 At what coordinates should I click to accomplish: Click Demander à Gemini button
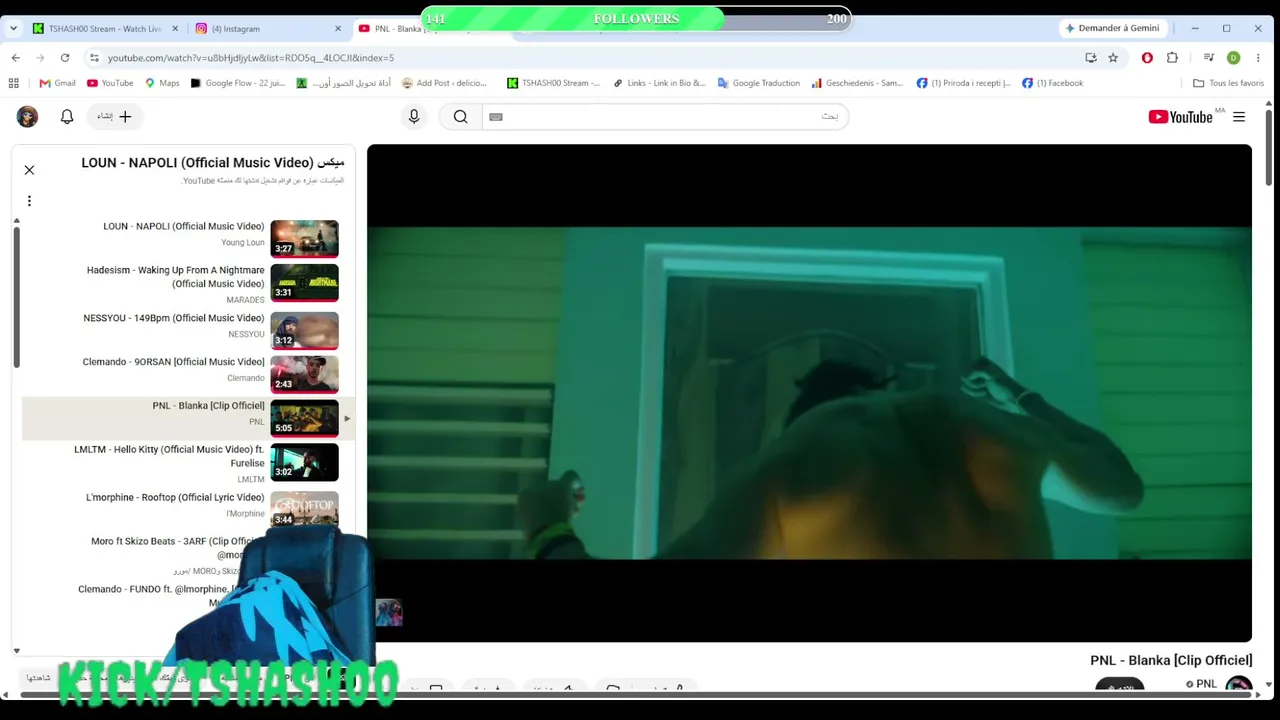tap(1112, 28)
